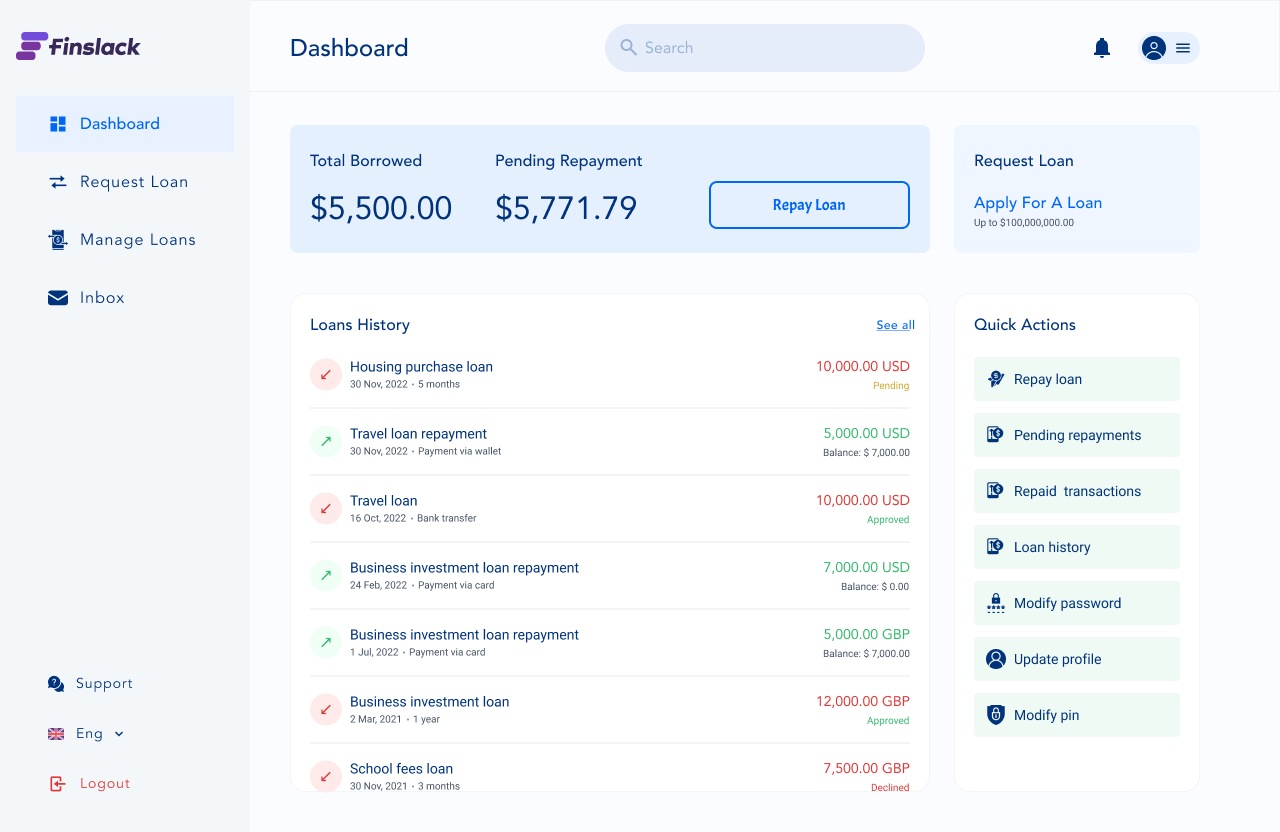Log out using the Logout link
1280x832 pixels.
tap(104, 784)
